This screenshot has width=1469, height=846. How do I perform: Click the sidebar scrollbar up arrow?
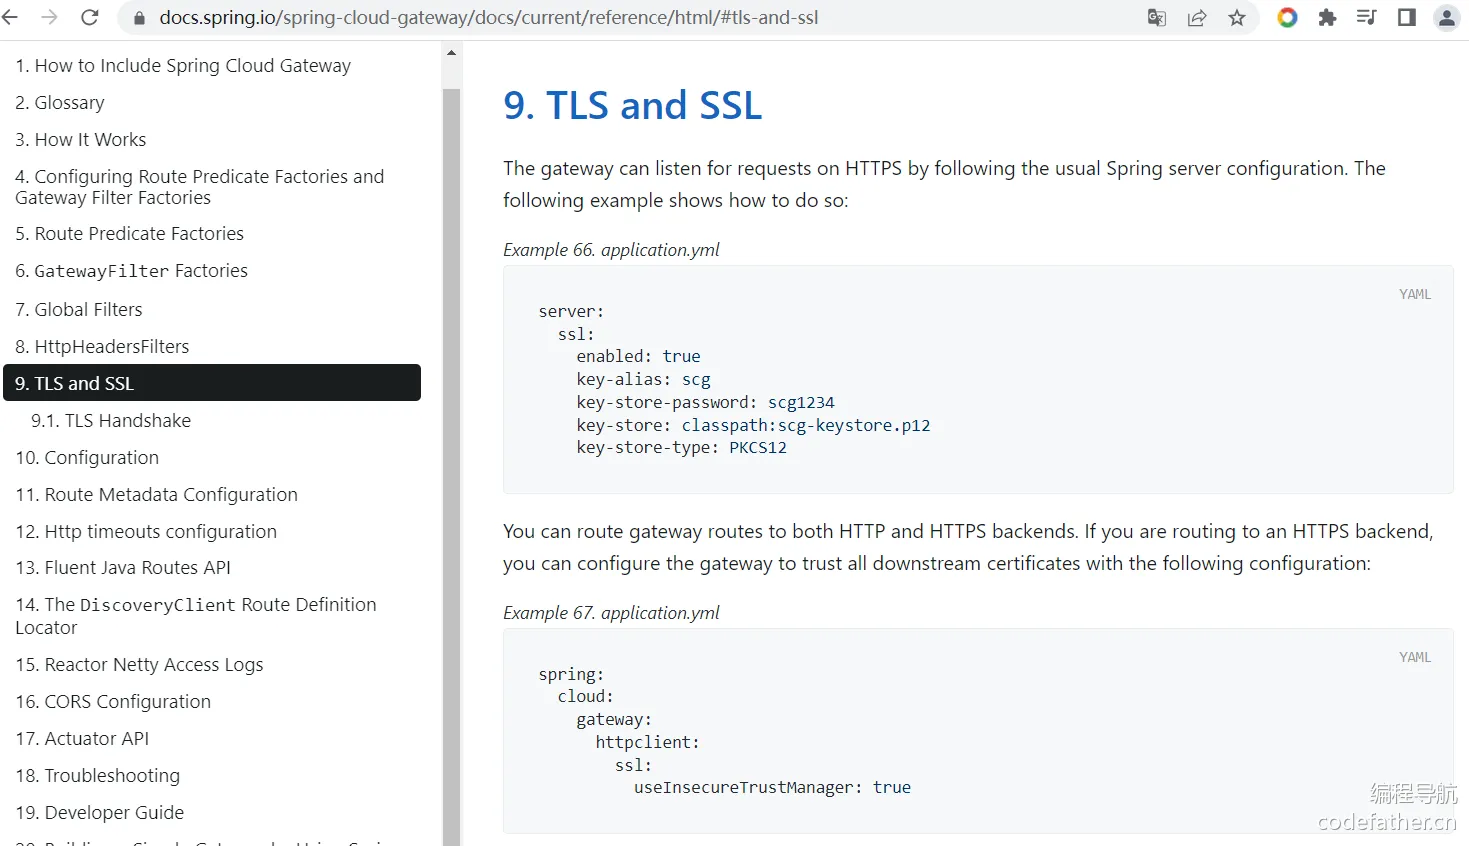pyautogui.click(x=451, y=53)
